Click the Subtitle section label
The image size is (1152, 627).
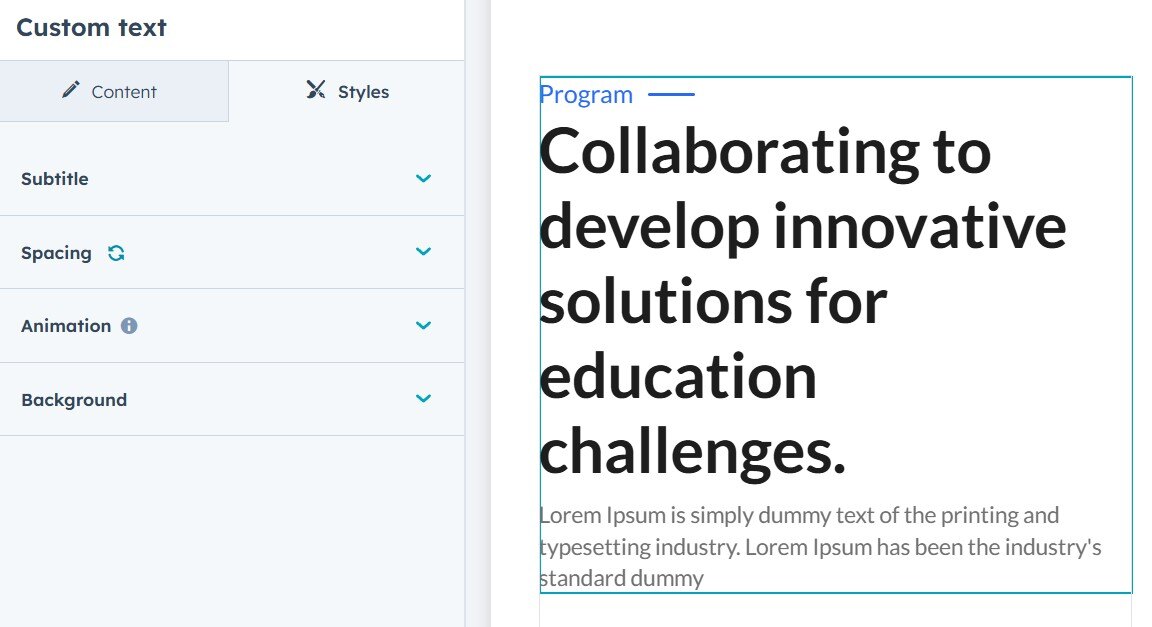[x=55, y=179]
